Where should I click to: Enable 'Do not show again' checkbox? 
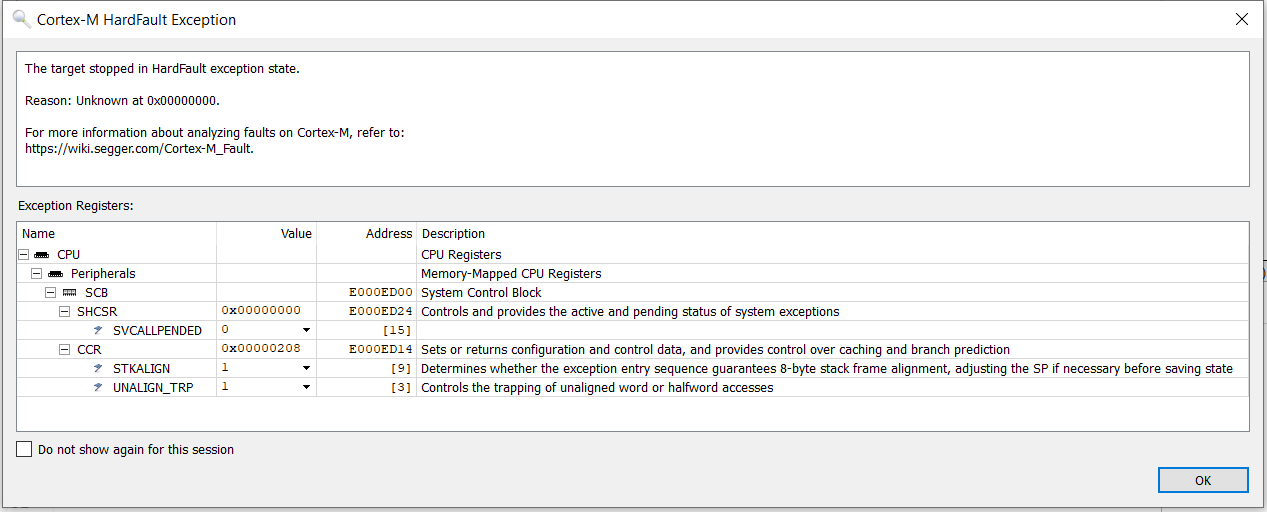tap(25, 450)
